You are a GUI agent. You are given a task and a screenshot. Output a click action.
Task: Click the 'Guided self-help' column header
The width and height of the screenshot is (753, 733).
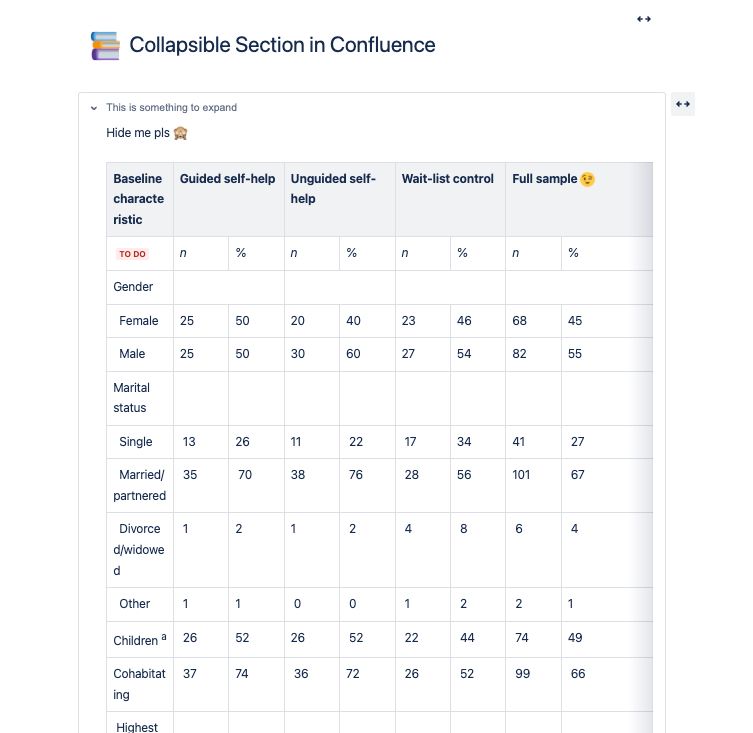coord(227,179)
